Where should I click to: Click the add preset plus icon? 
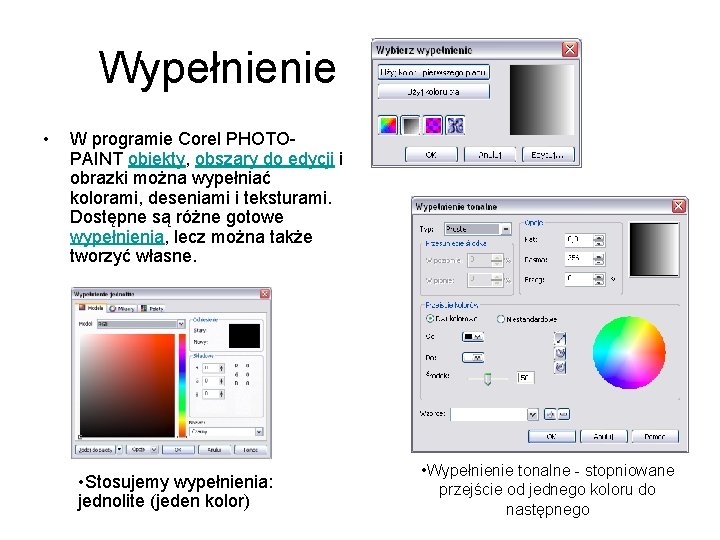pos(549,414)
